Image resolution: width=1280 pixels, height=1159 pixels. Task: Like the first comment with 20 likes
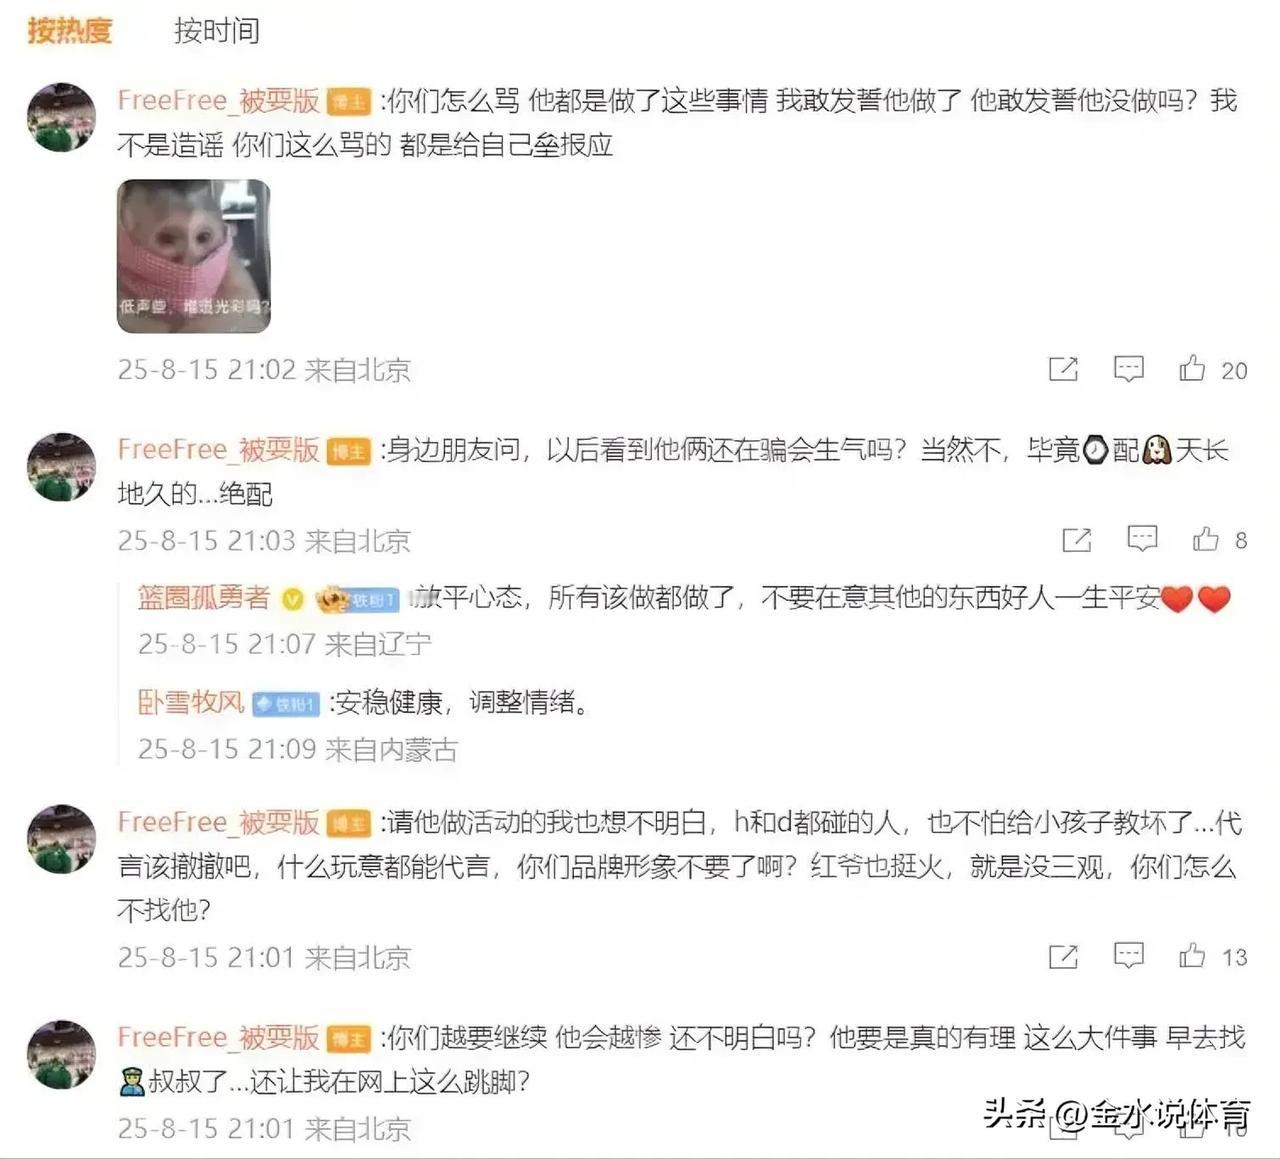point(1192,369)
